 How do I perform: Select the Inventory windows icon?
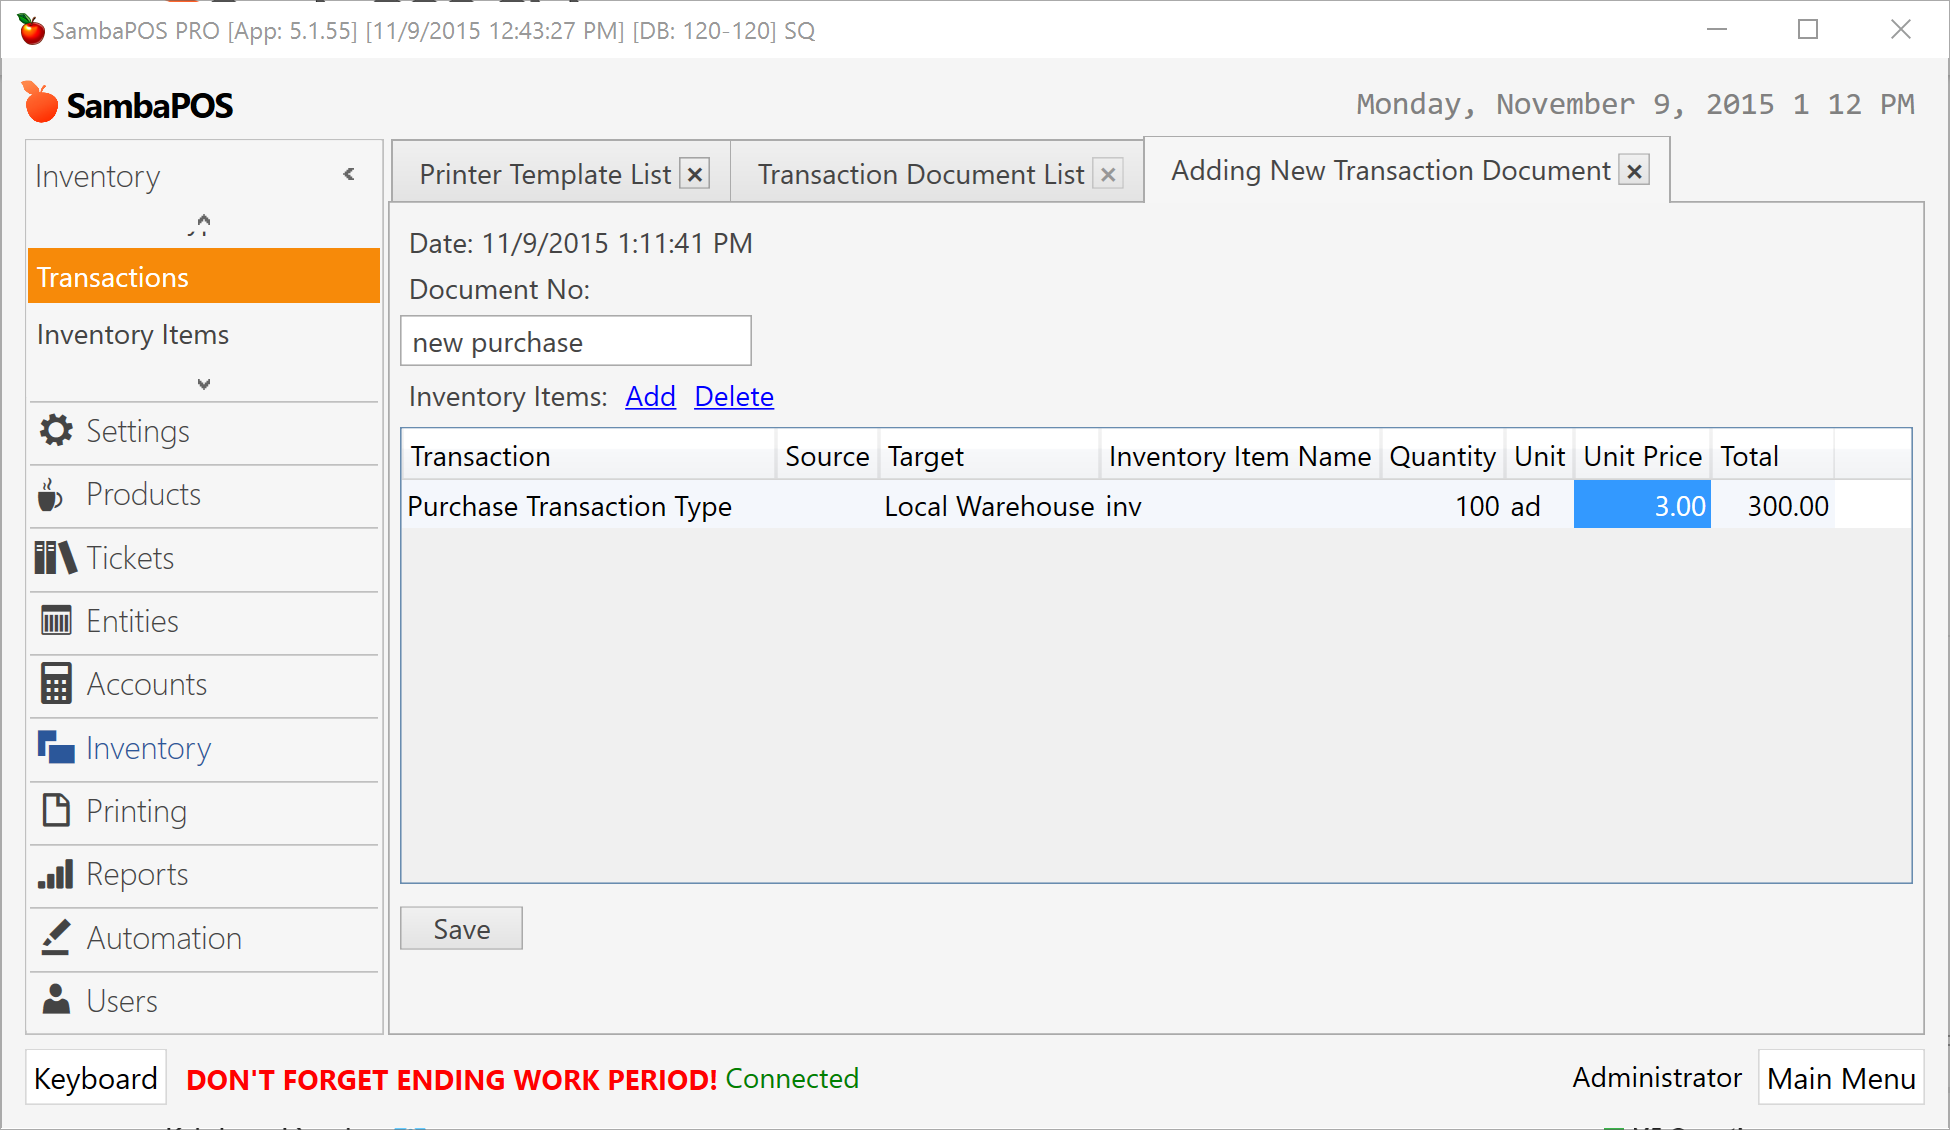[x=54, y=747]
